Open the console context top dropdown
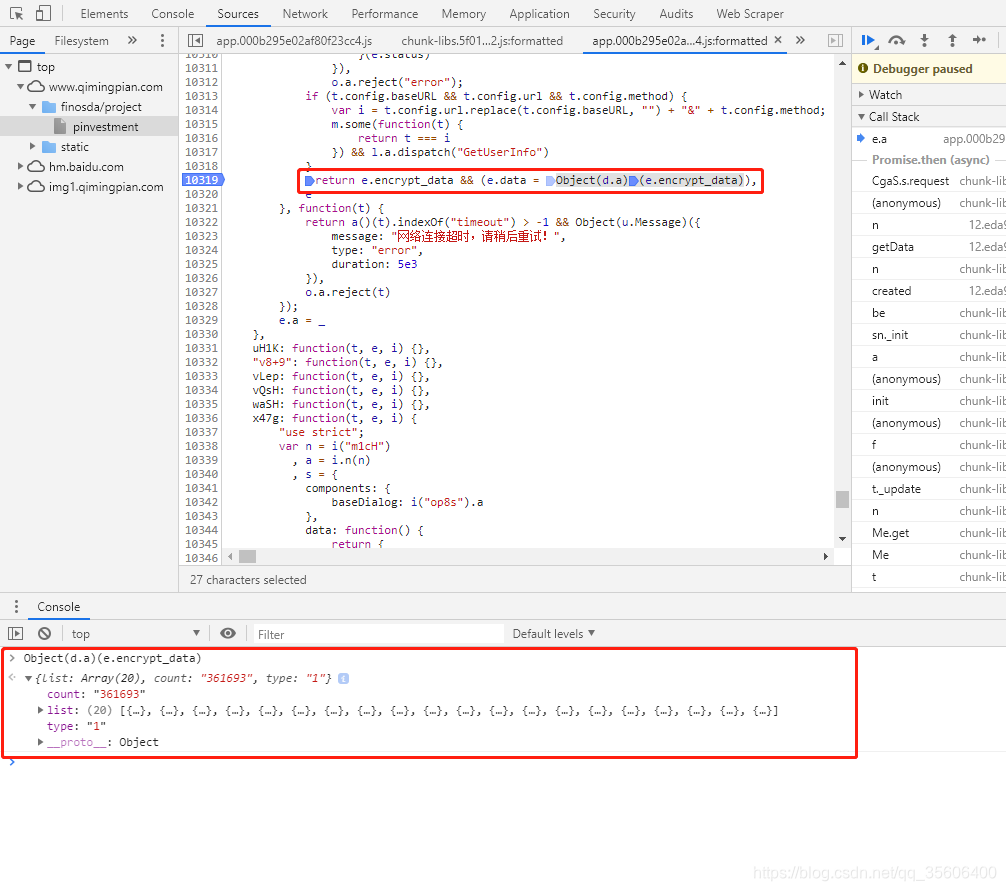The width and height of the screenshot is (1006, 891). click(135, 634)
